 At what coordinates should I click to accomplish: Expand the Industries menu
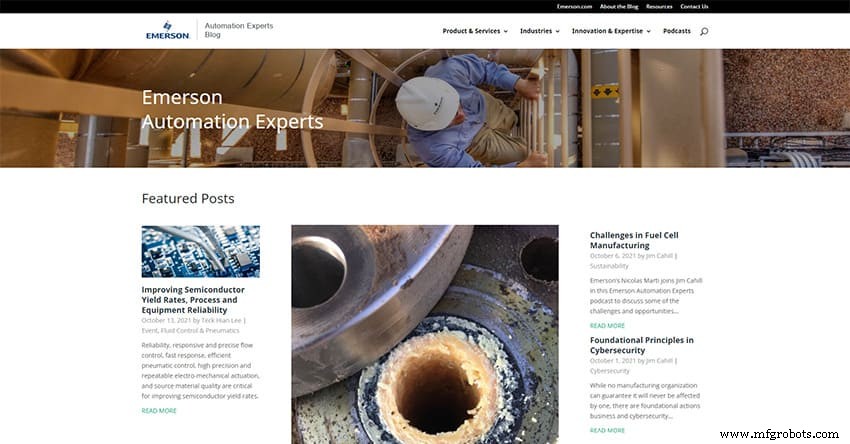coord(540,31)
